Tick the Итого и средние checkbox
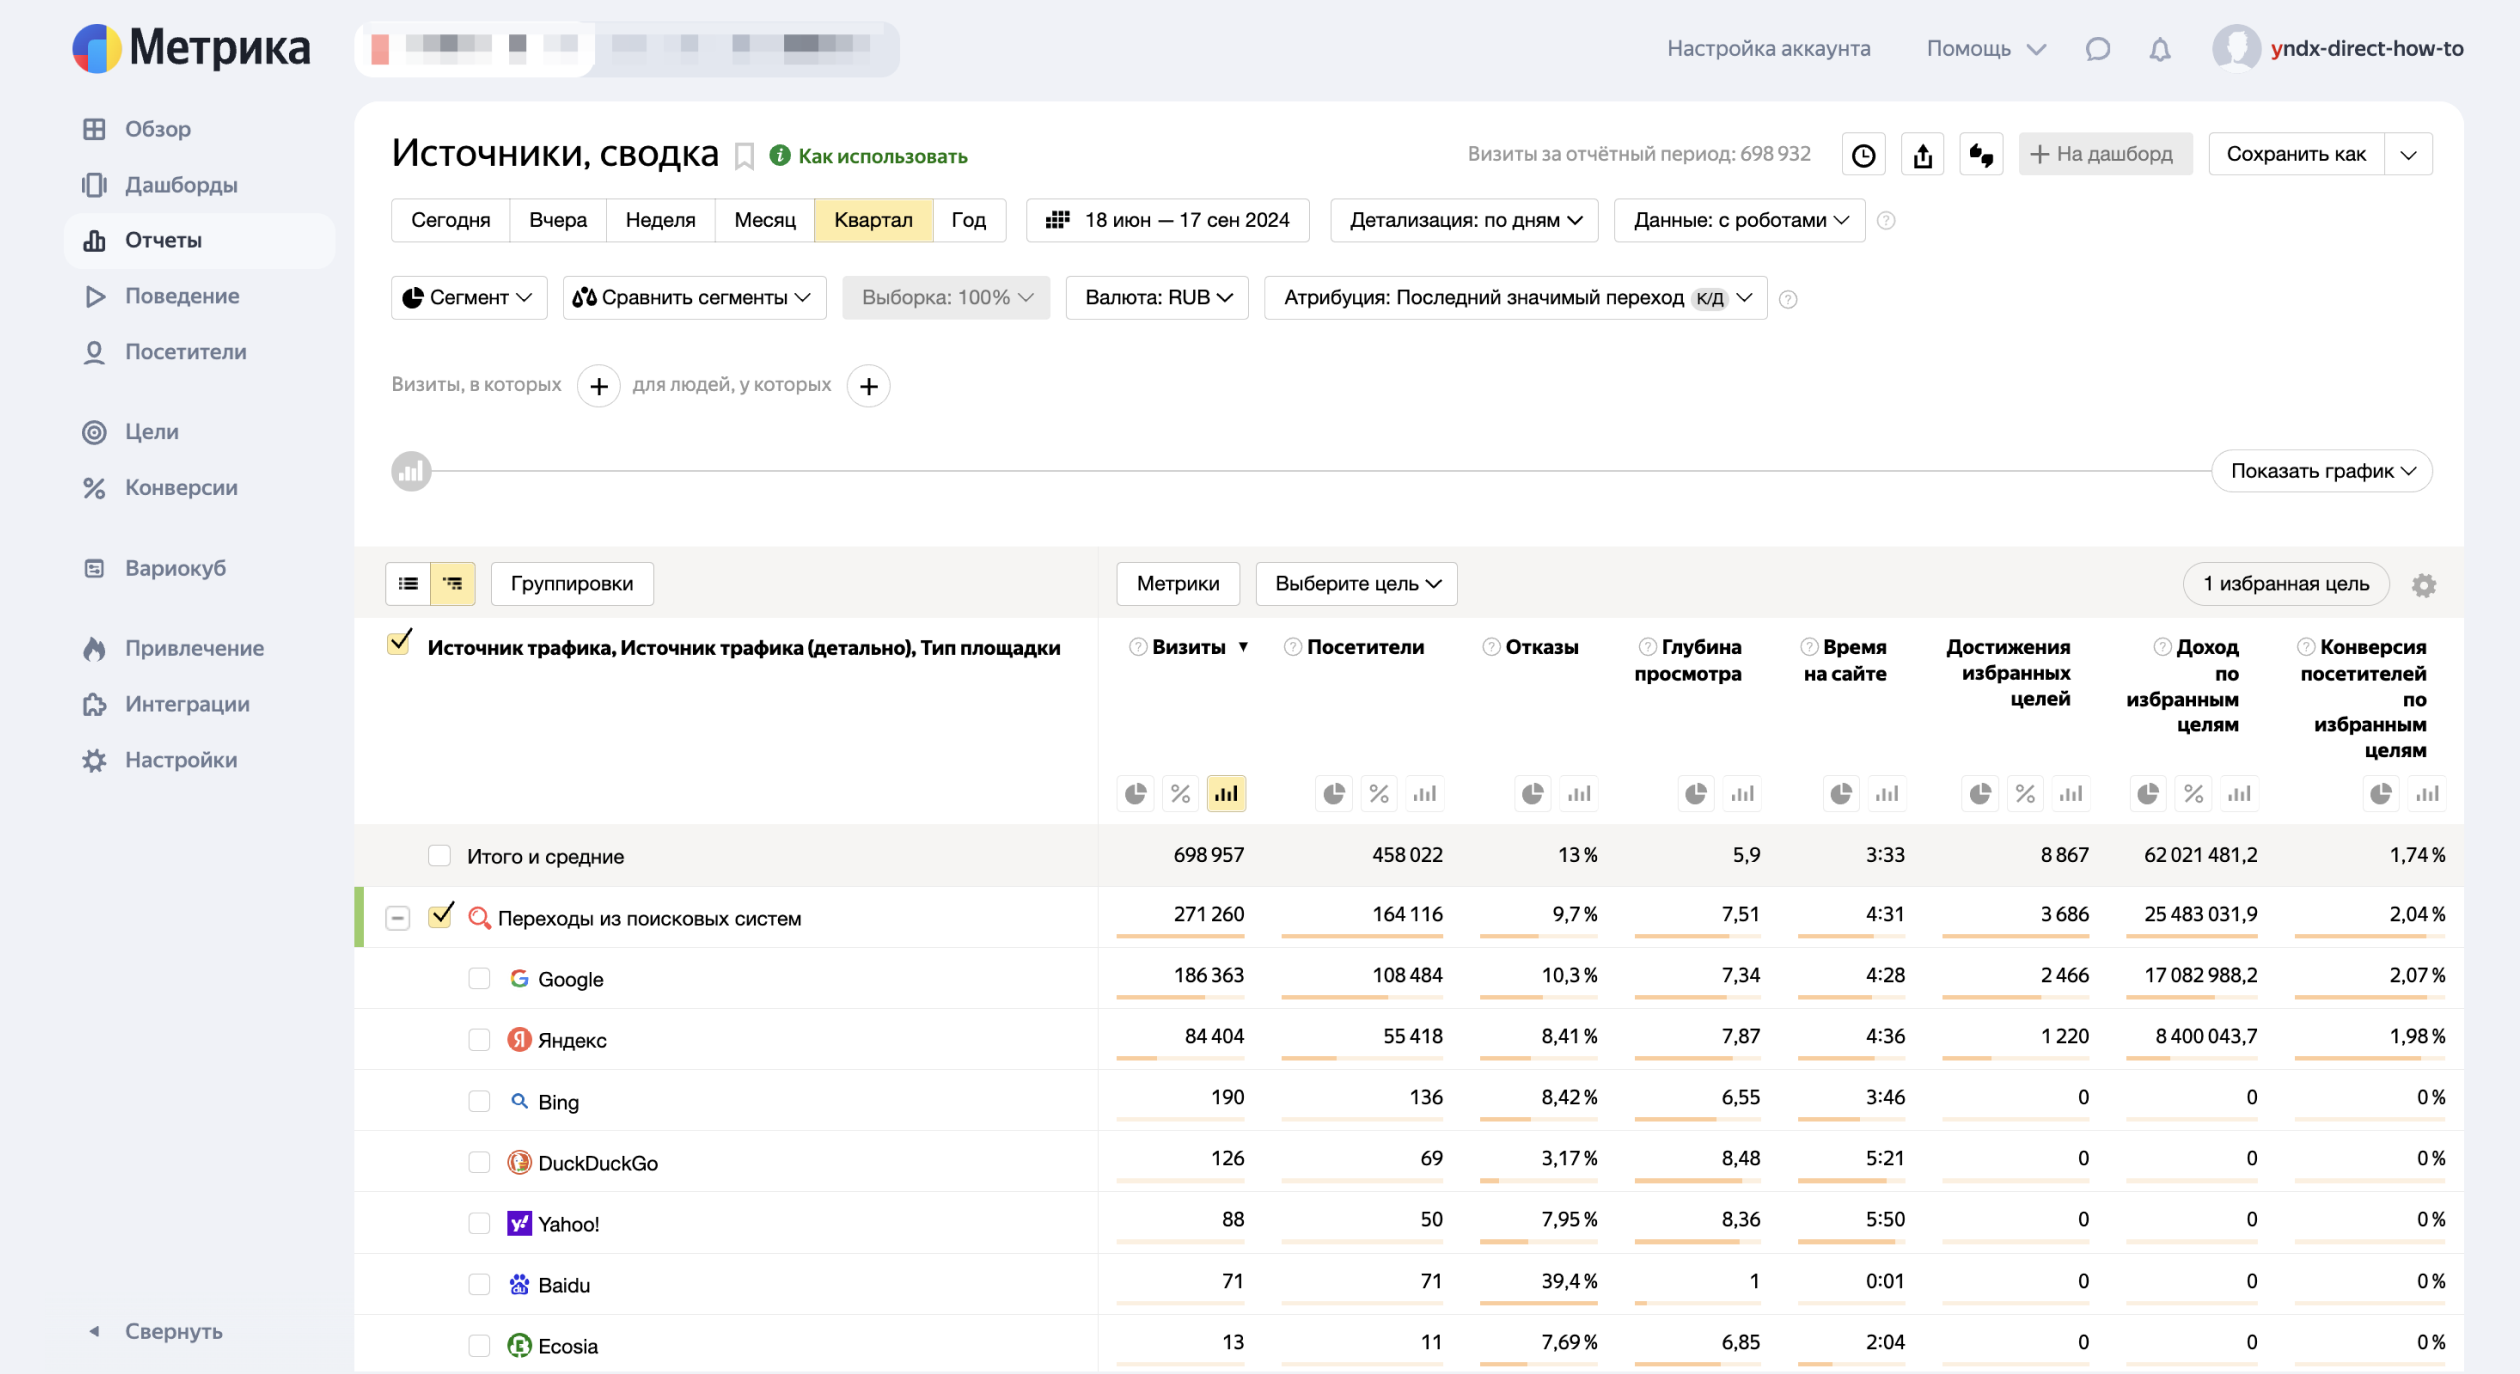 tap(439, 856)
